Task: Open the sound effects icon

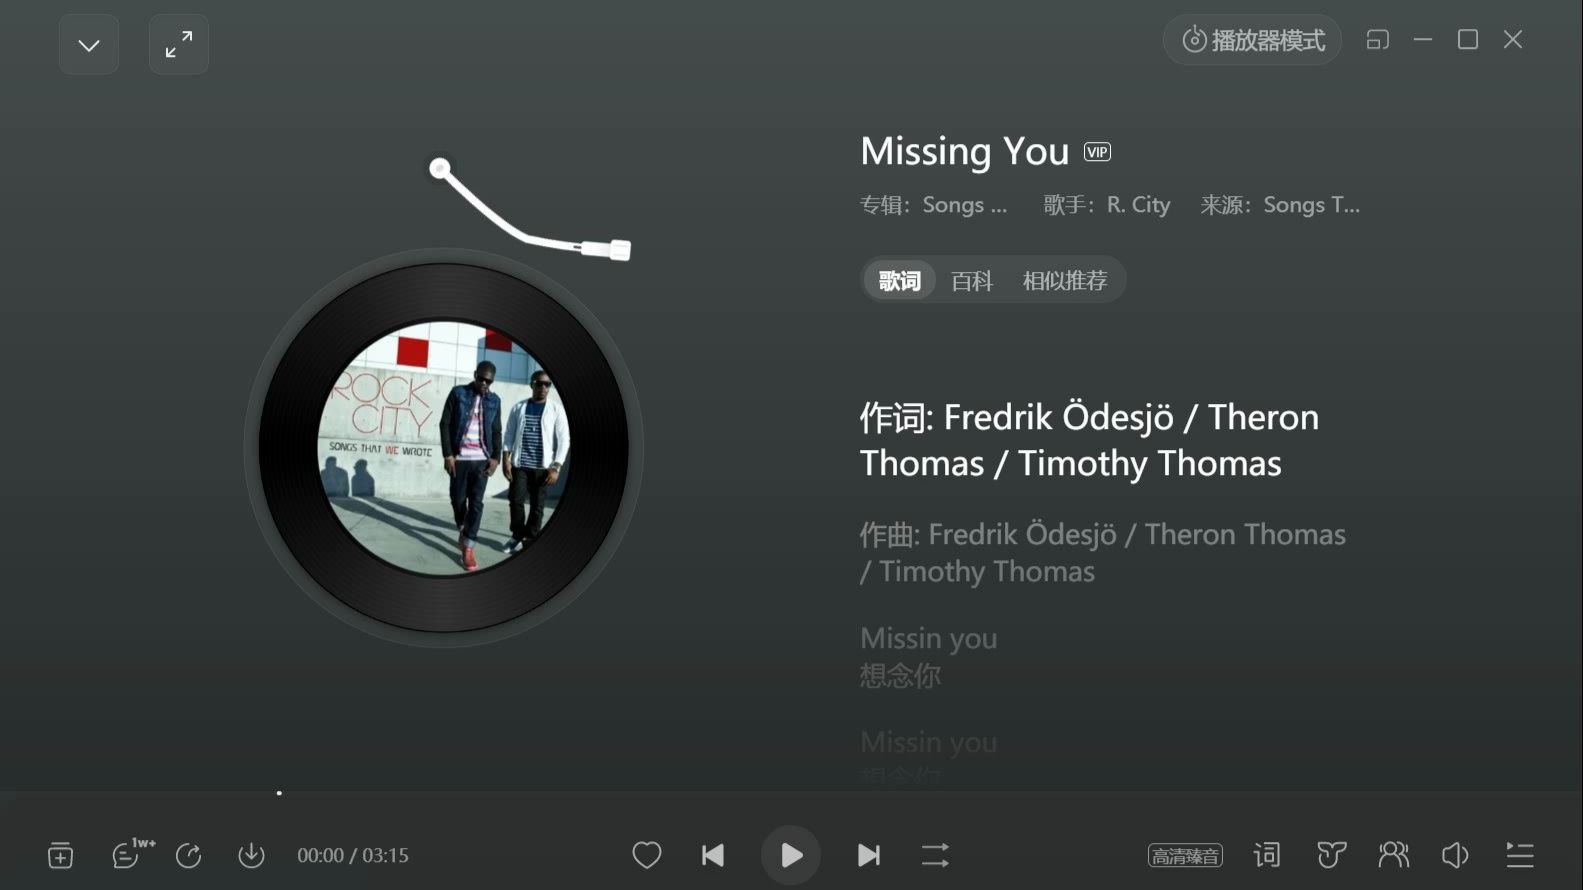Action: click(x=1331, y=855)
